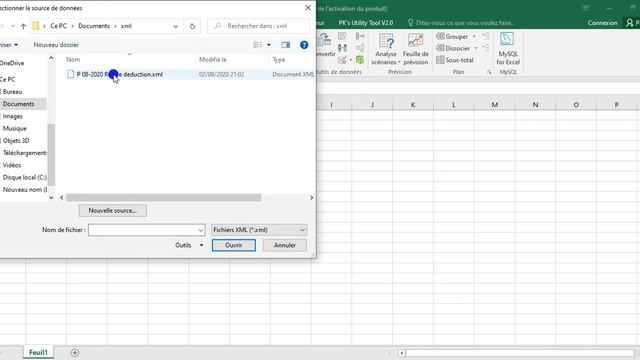Launch the MySQL for Excel add-in
Viewport: 640px width, 360px height.
tap(508, 49)
